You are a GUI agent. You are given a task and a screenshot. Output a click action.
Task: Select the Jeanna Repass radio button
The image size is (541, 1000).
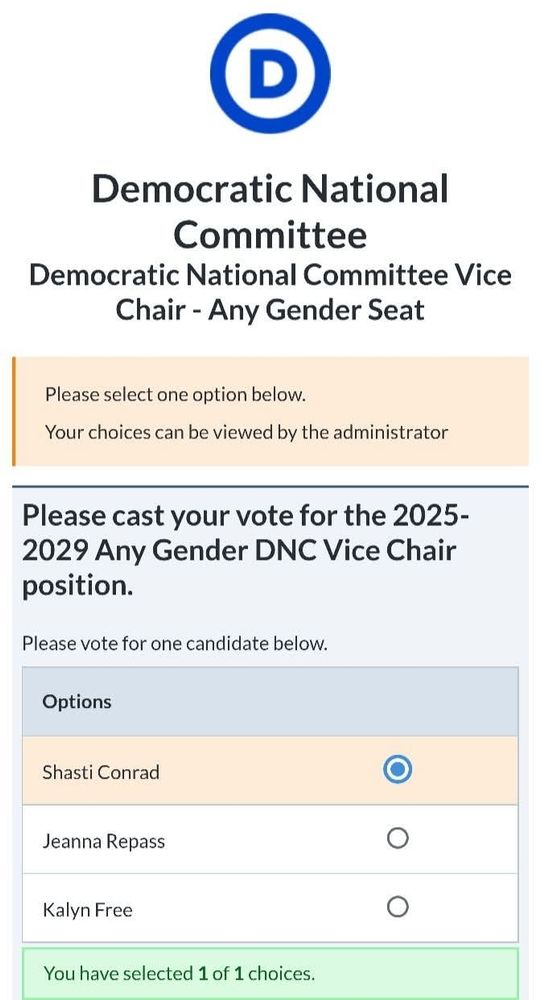[x=397, y=839]
